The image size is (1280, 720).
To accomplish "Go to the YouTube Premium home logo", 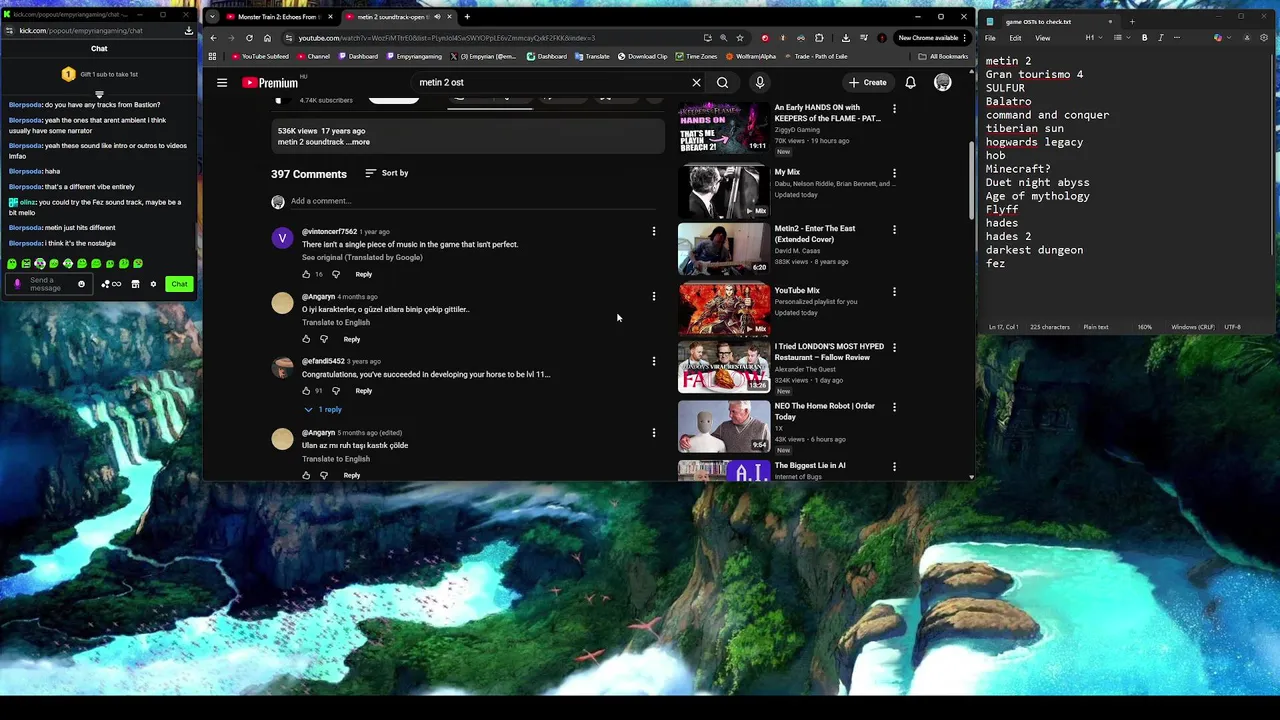I will [x=270, y=83].
